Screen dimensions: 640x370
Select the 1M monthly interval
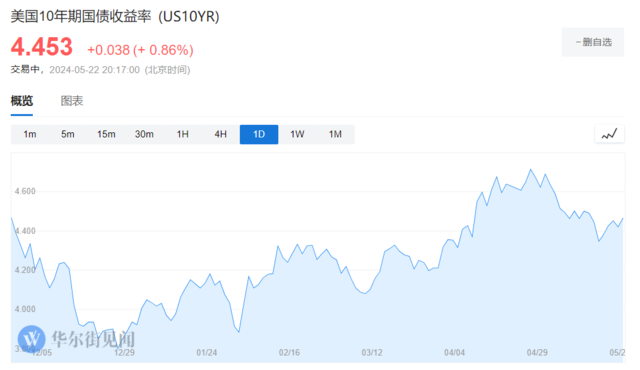point(335,134)
